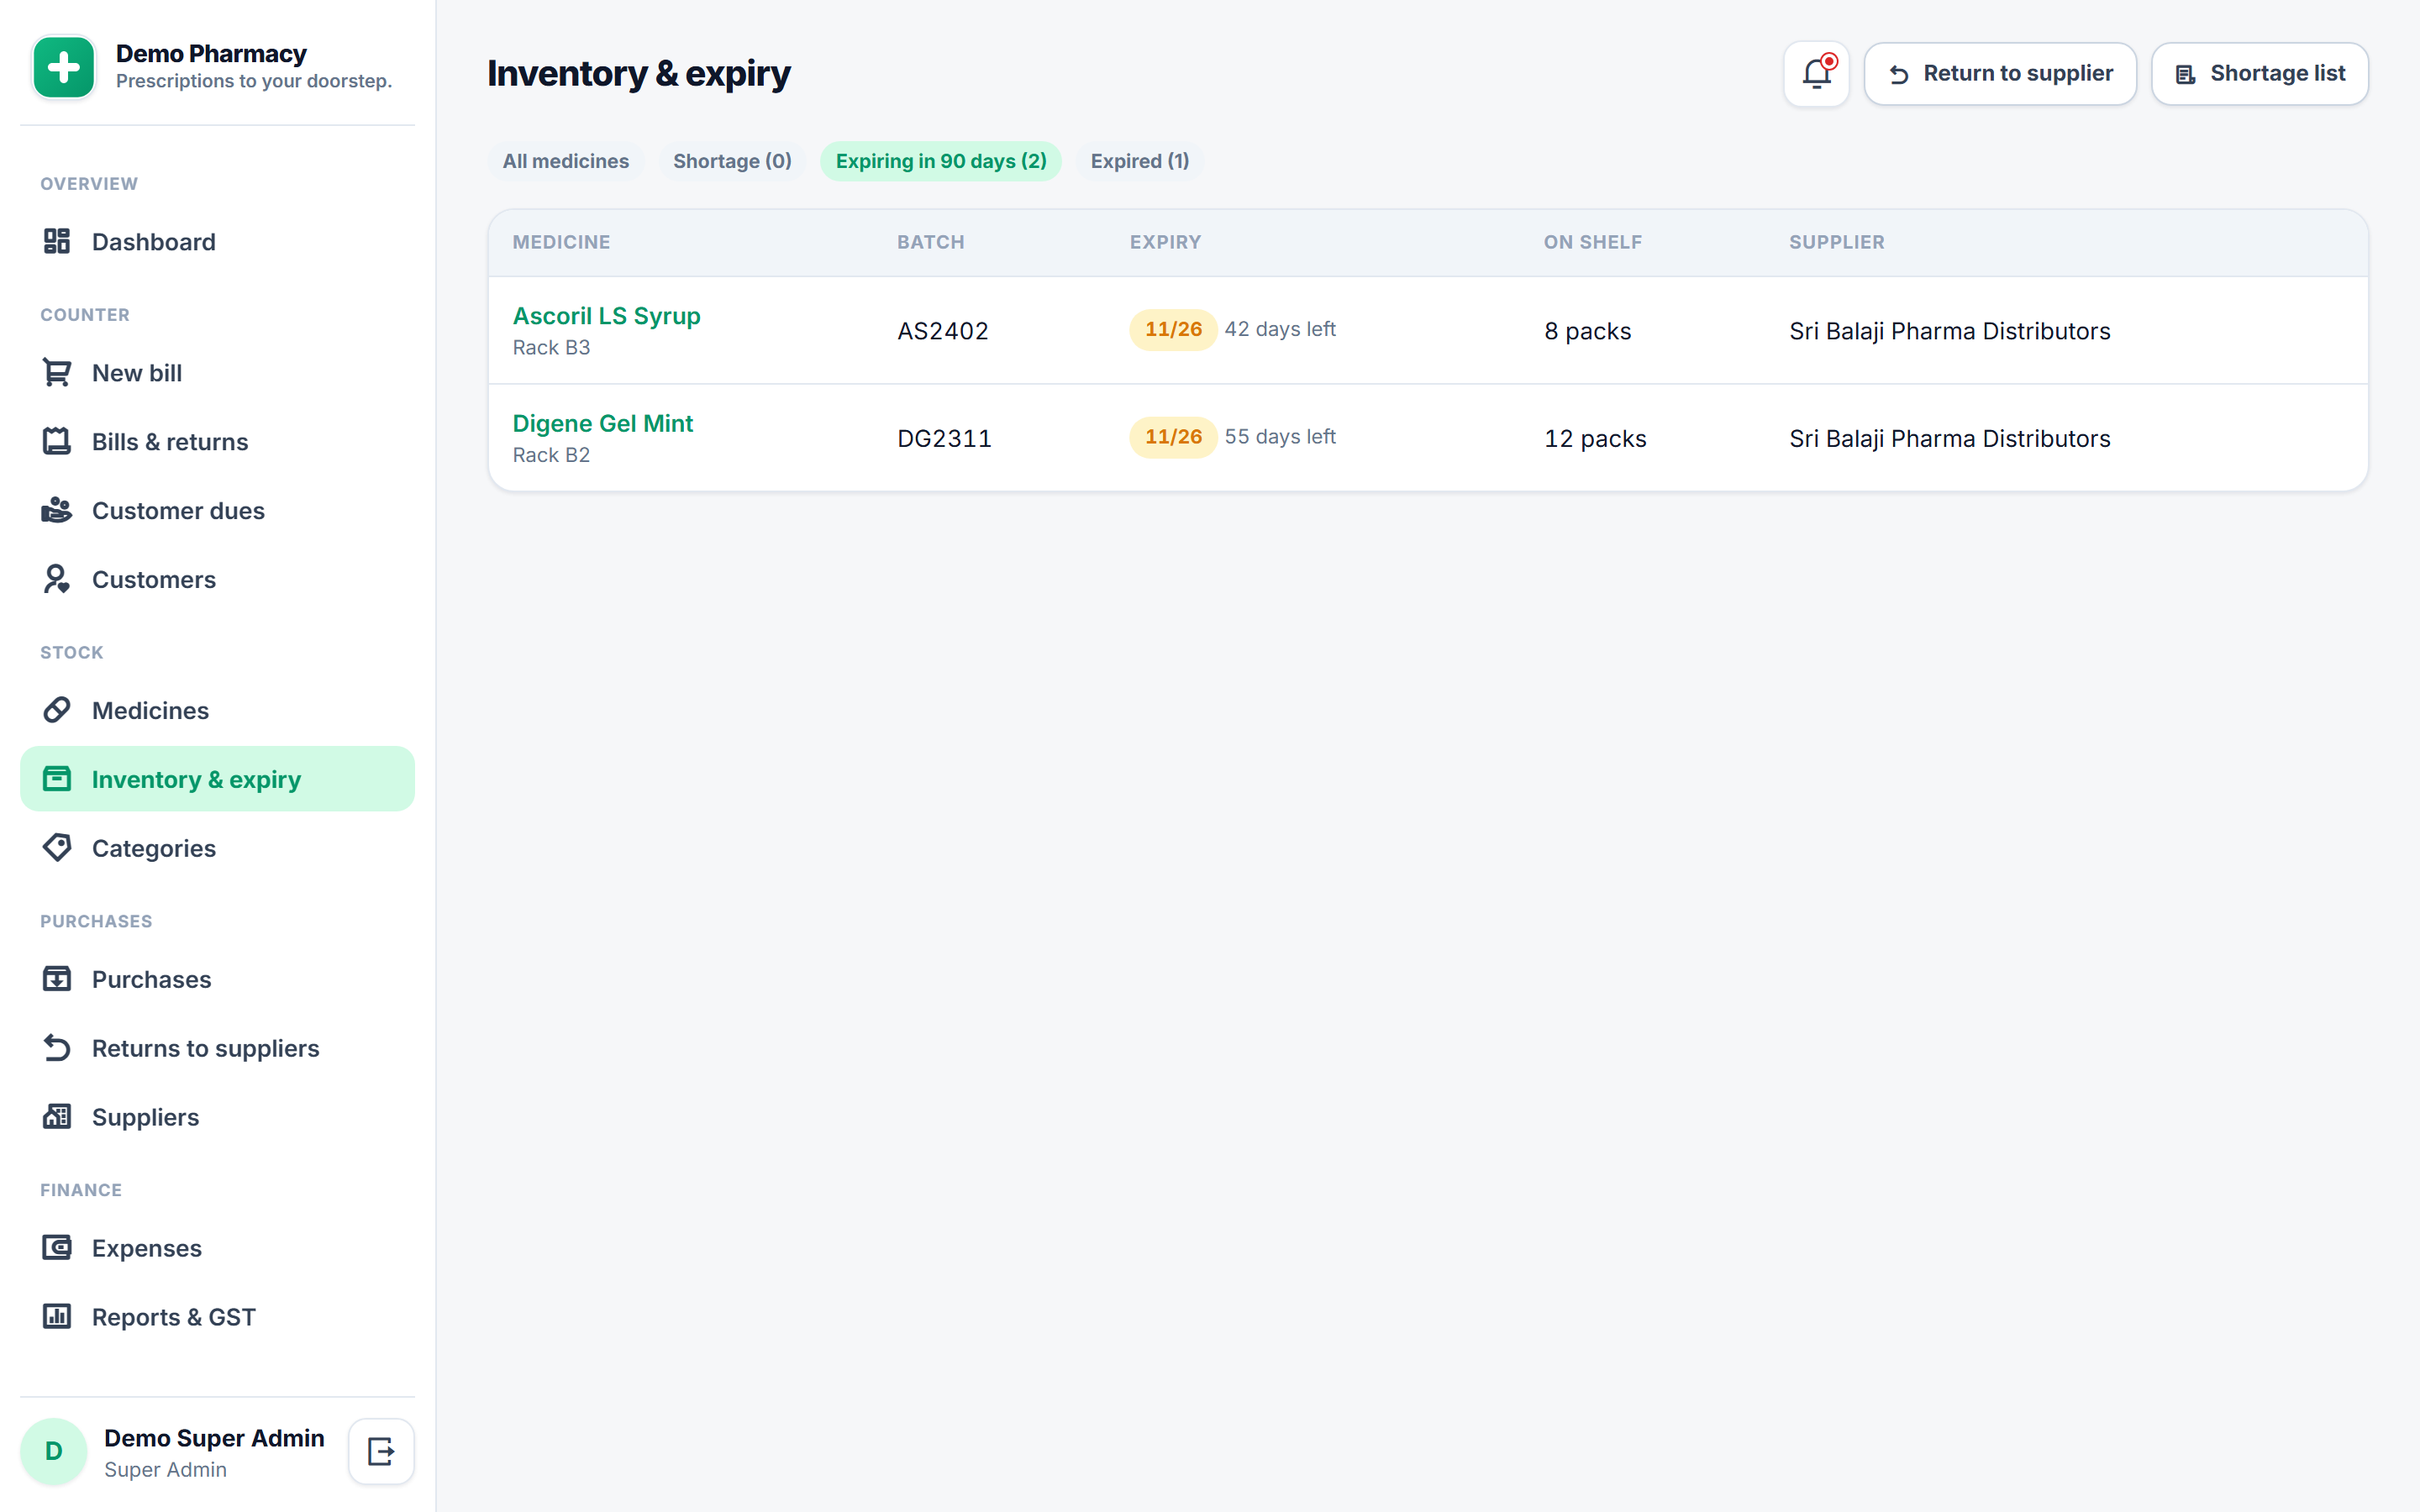Click the Inventory & expiry box icon

pos(57,779)
